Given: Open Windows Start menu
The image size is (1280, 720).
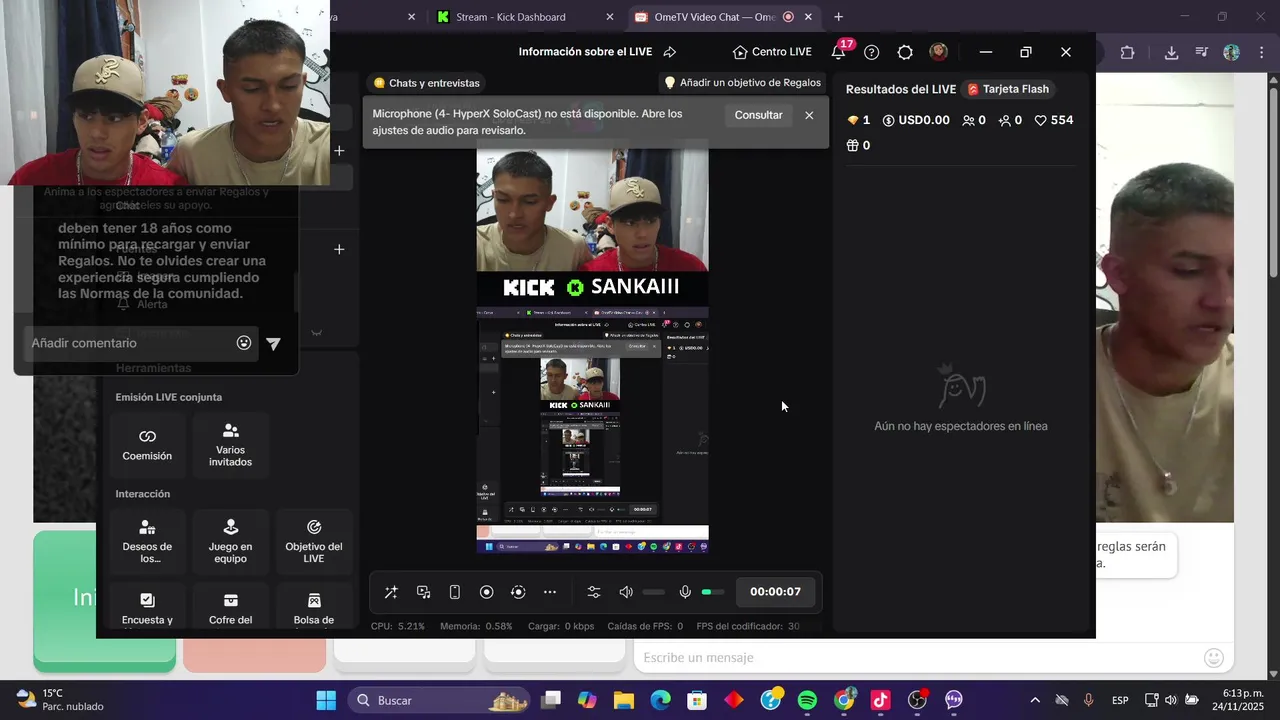Looking at the screenshot, I should pyautogui.click(x=326, y=700).
